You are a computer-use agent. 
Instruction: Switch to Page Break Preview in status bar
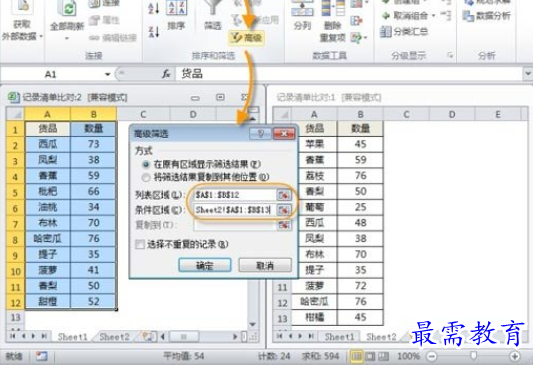point(383,356)
